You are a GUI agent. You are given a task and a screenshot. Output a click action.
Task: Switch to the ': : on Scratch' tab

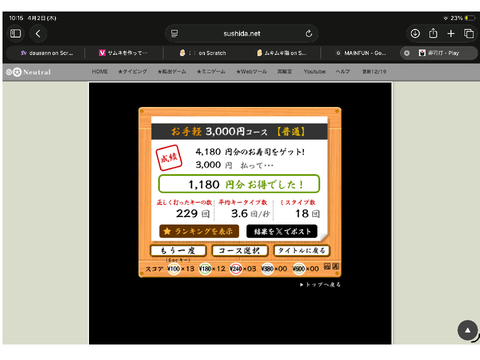coord(203,53)
